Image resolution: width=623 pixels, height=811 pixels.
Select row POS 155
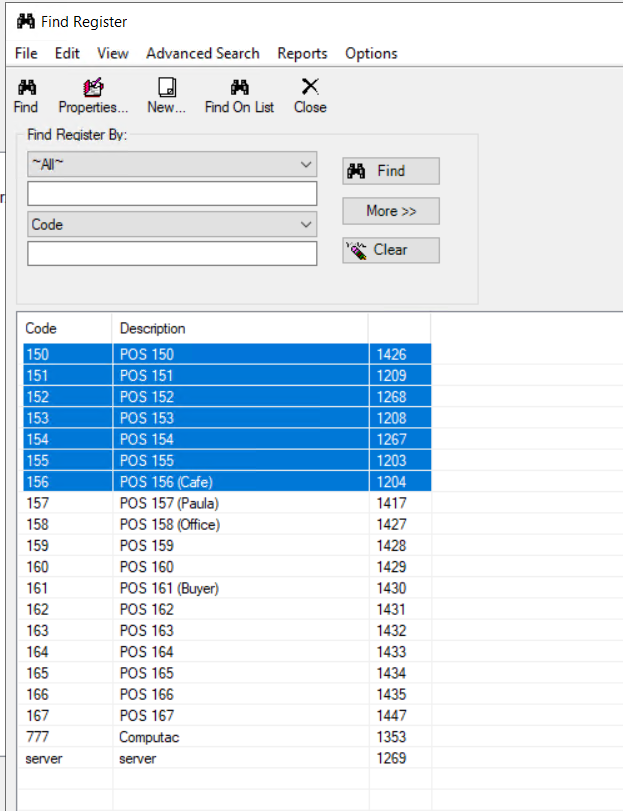click(227, 460)
